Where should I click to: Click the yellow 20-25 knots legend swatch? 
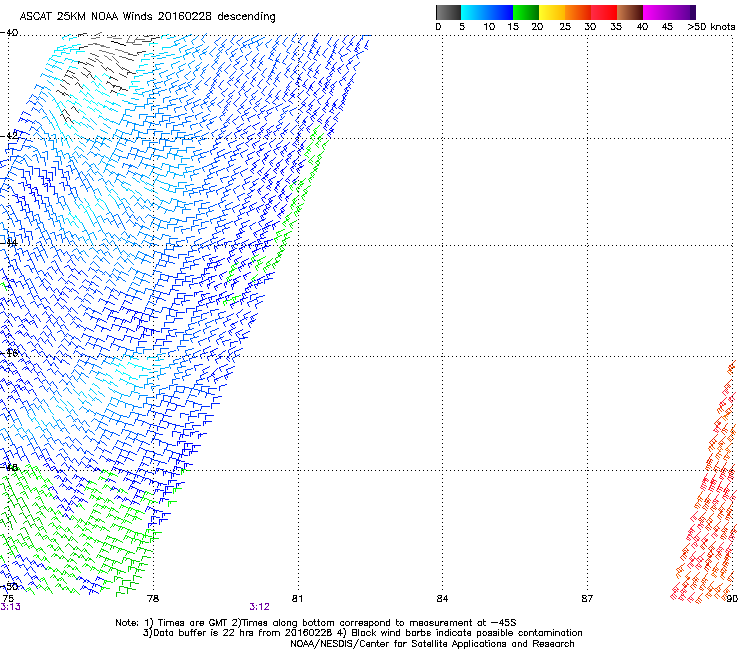point(552,12)
